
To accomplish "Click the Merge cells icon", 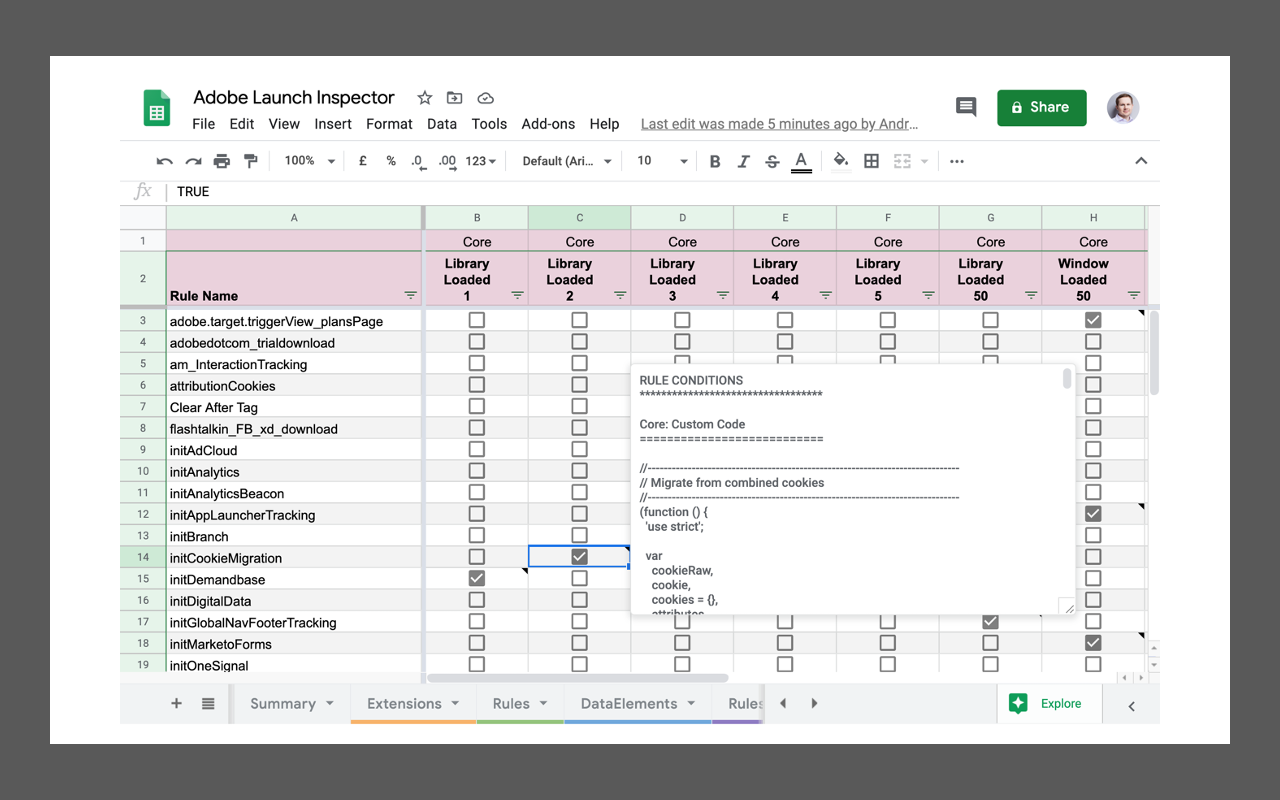I will 902,161.
